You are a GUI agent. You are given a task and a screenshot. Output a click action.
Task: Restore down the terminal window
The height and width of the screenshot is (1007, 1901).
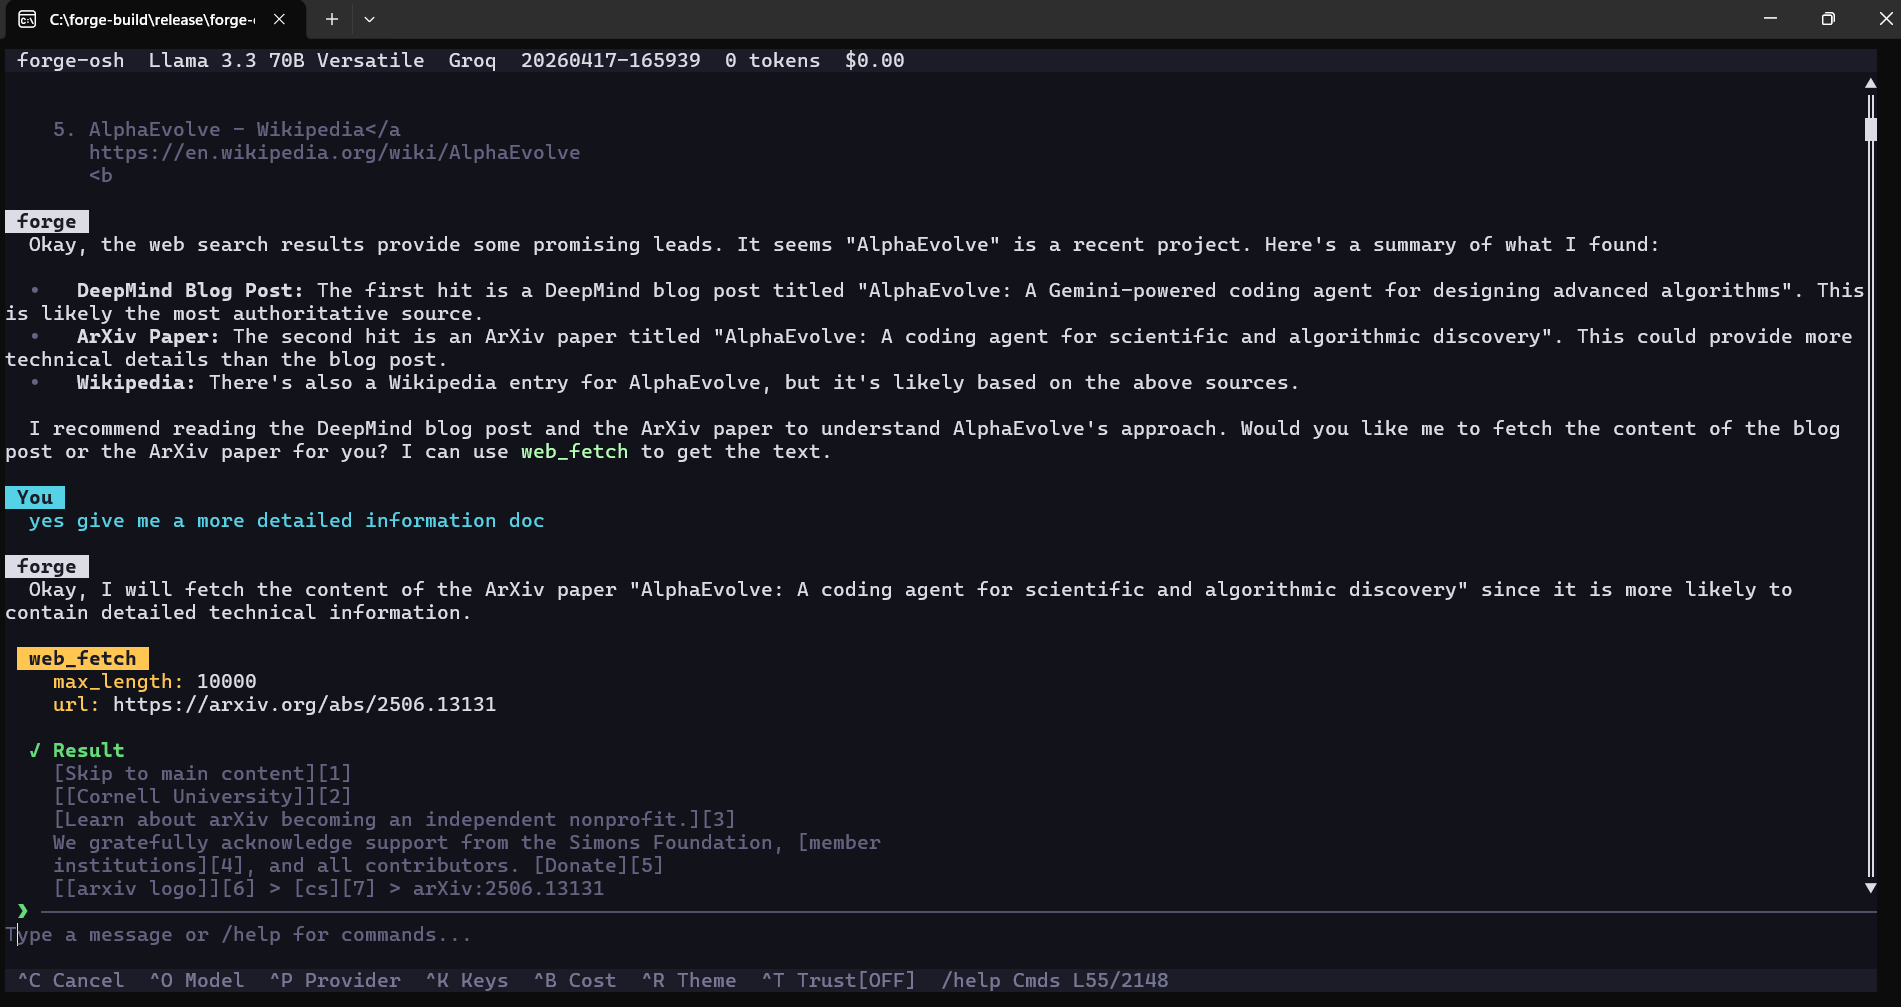coord(1828,18)
